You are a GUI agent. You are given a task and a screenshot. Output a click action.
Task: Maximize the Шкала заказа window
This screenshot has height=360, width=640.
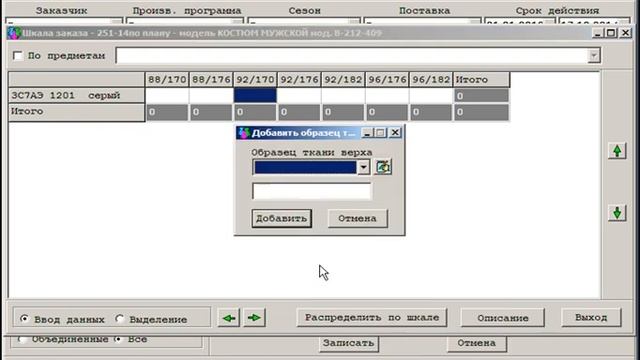pyautogui.click(x=611, y=33)
